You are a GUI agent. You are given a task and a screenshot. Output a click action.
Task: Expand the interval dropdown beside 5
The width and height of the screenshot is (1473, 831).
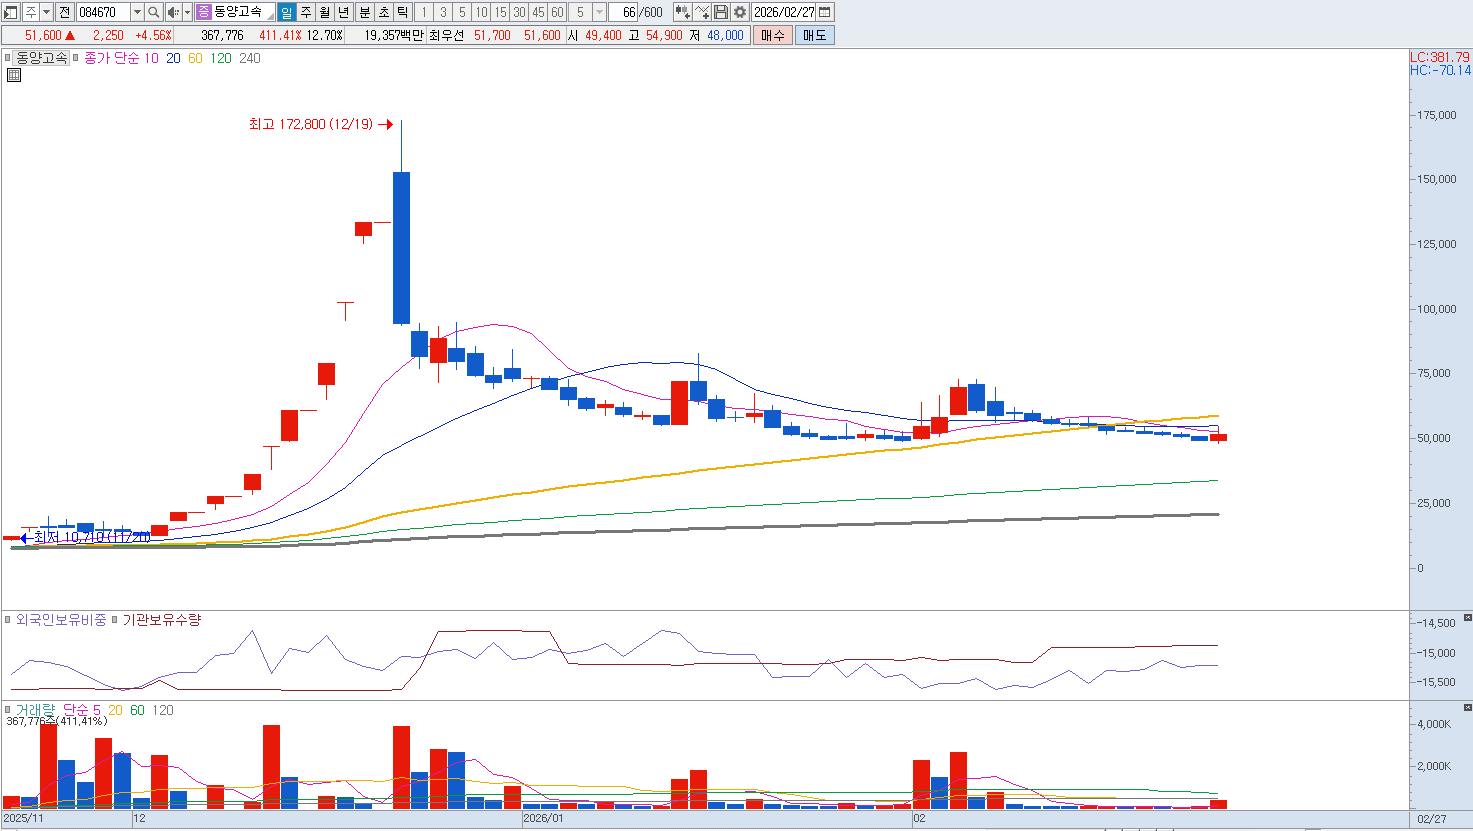tap(599, 12)
